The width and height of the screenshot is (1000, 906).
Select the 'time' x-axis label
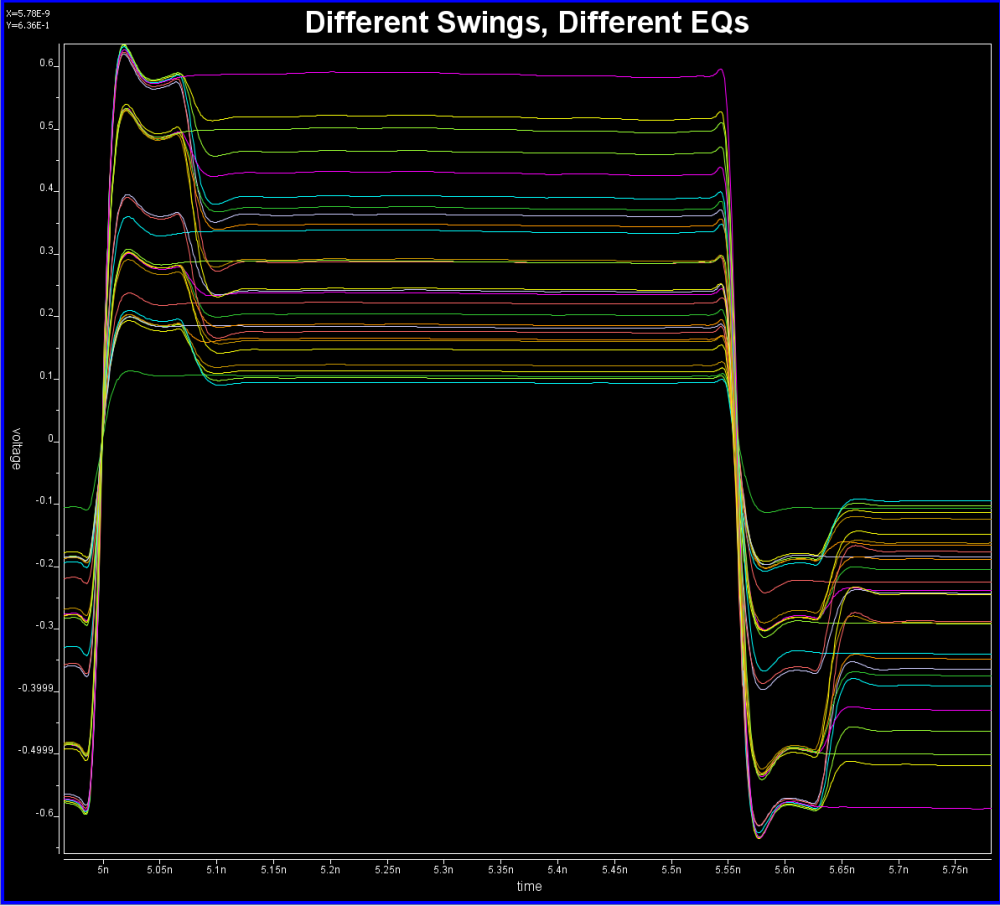pyautogui.click(x=529, y=887)
